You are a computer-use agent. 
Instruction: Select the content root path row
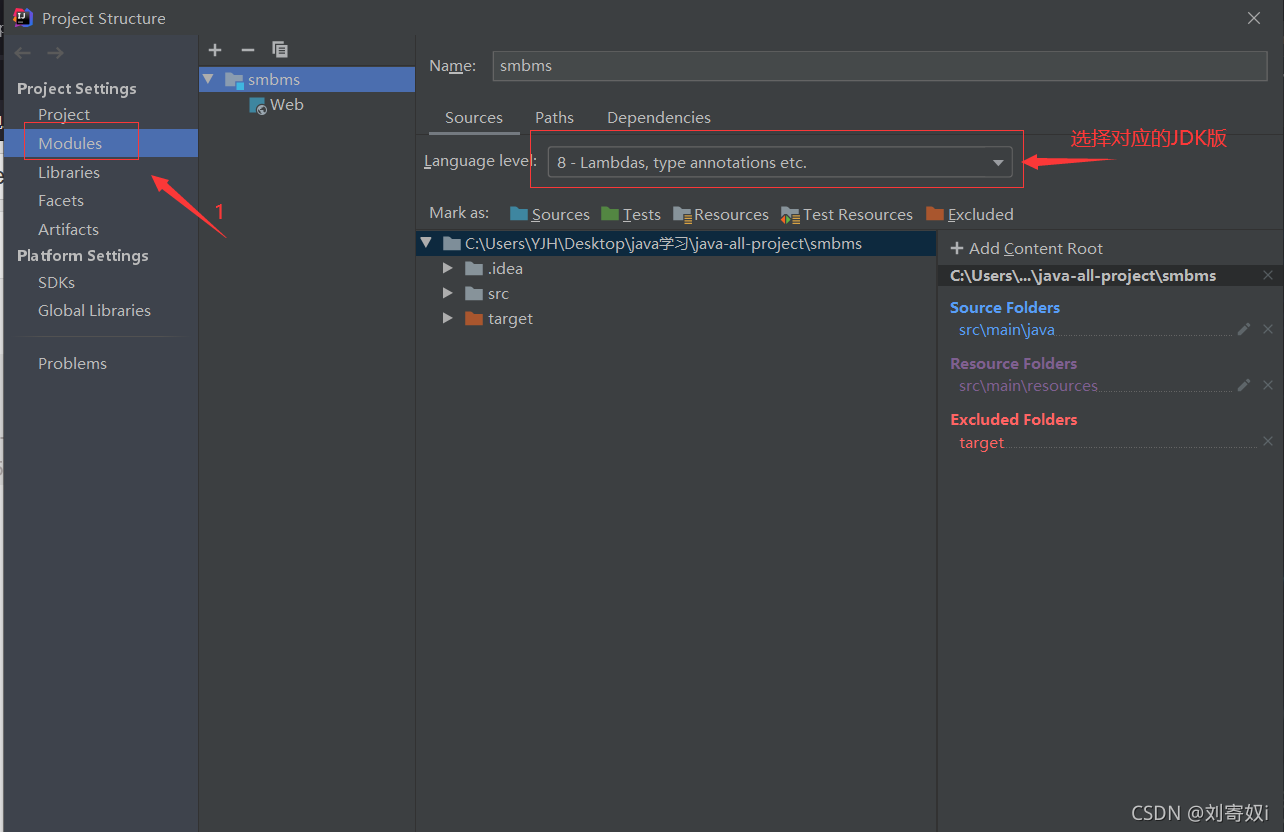coord(676,243)
